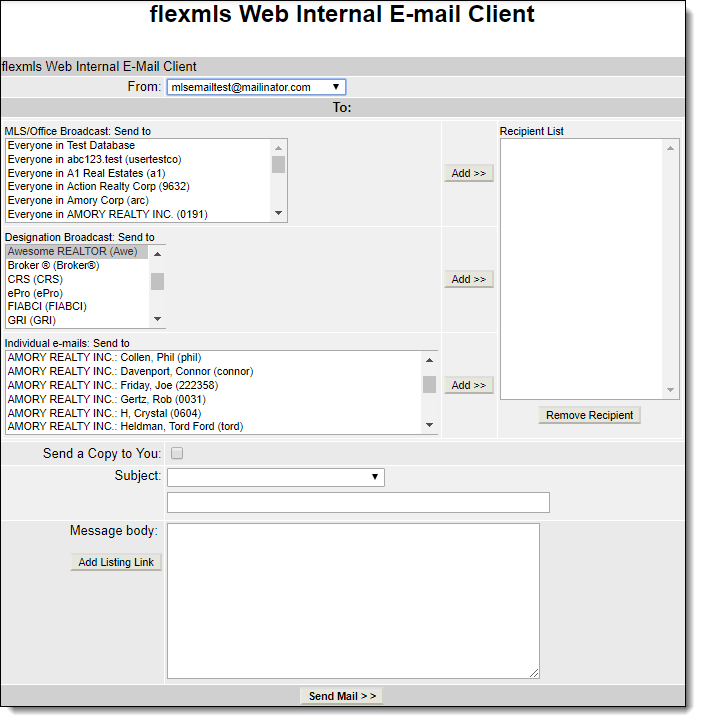Select CRS (CRS) designation
Image resolution: width=701 pixels, height=722 pixels.
[77, 279]
